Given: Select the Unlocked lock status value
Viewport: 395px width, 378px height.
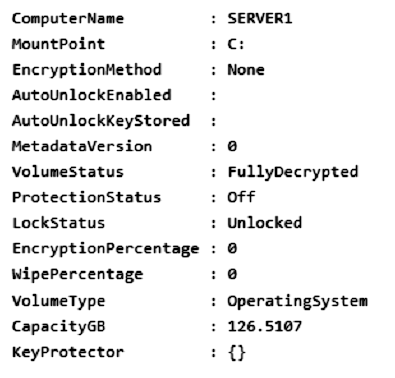Looking at the screenshot, I should pos(265,223).
